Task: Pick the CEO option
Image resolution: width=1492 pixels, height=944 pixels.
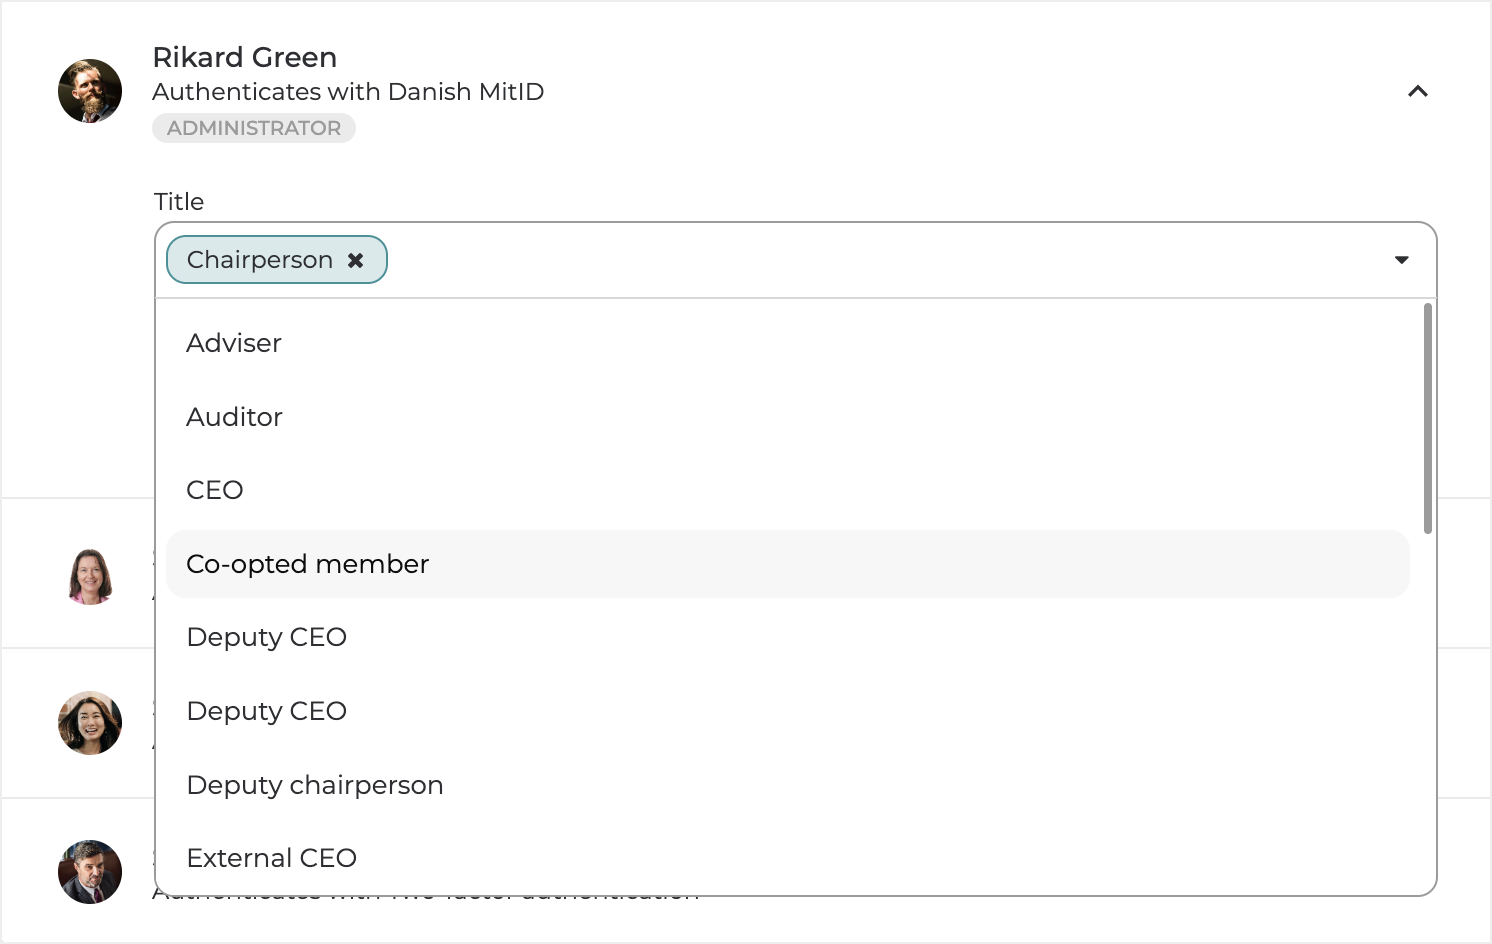Action: coord(215,490)
